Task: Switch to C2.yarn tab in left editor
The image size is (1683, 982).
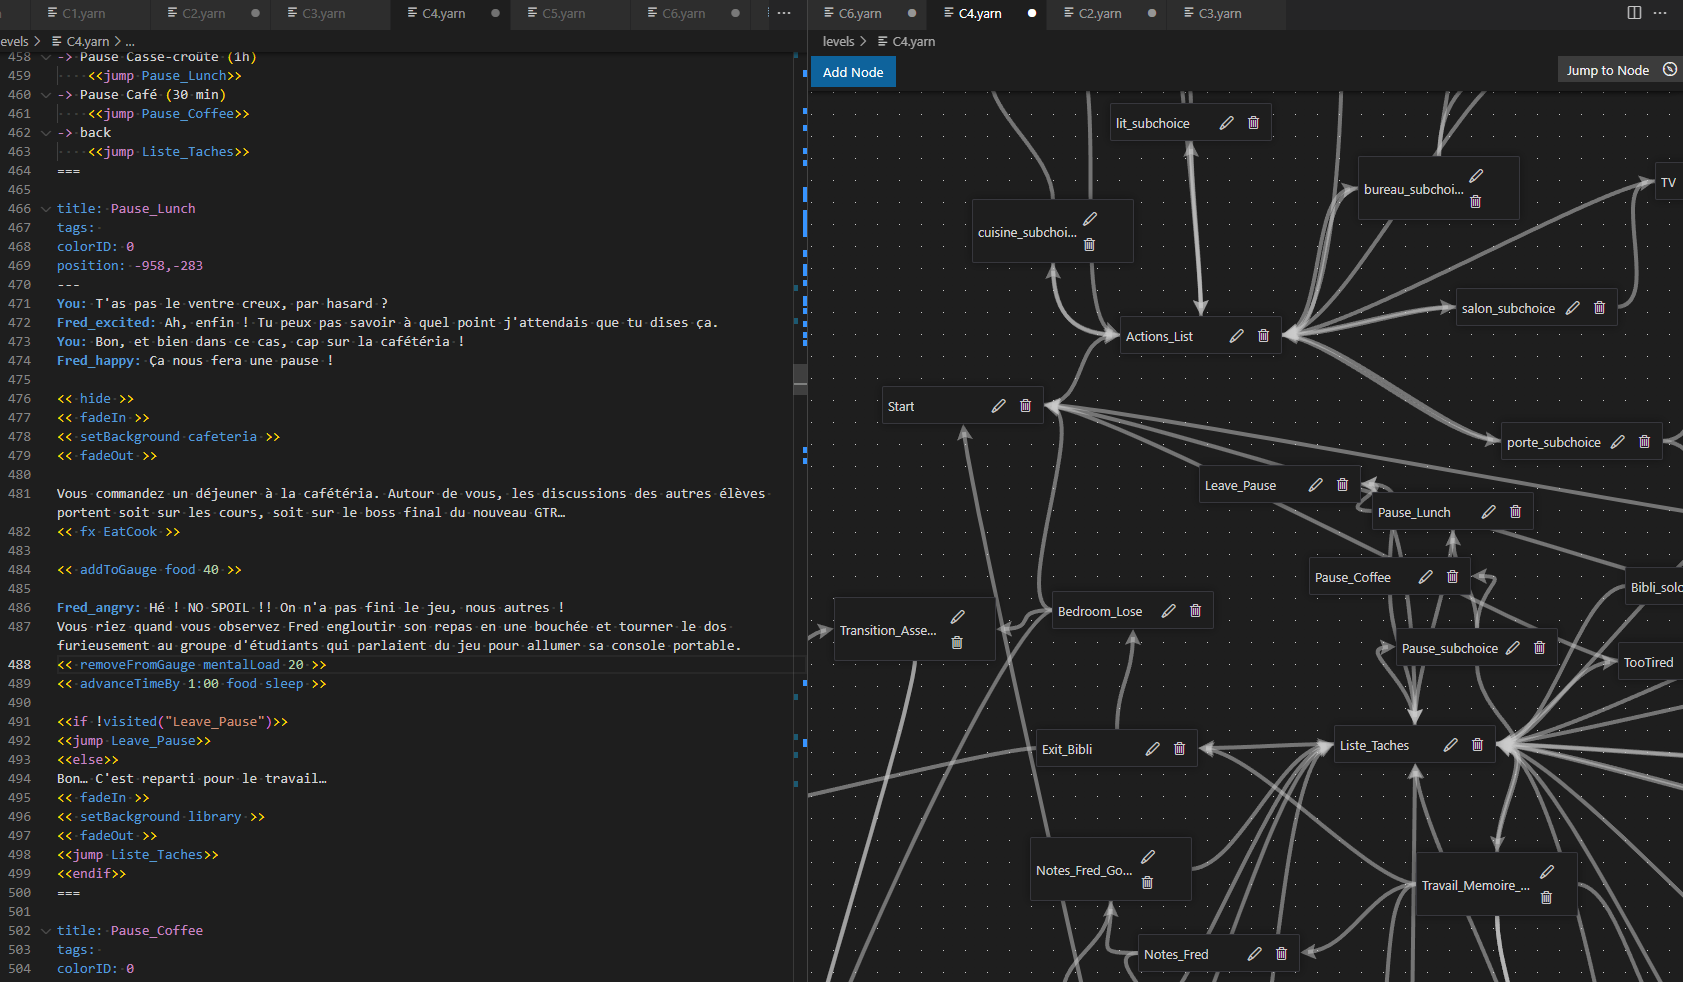Action: [204, 13]
